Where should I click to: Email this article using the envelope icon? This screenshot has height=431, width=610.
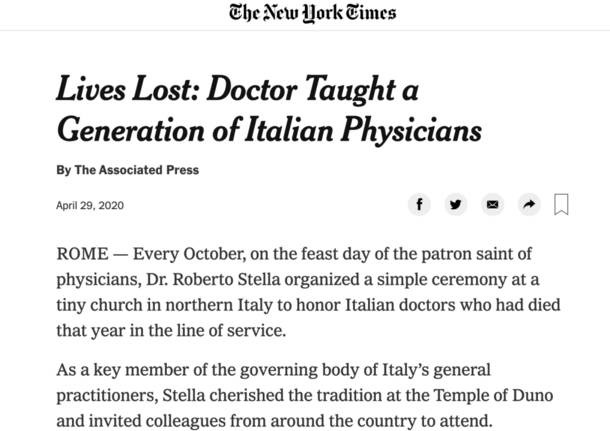[492, 204]
